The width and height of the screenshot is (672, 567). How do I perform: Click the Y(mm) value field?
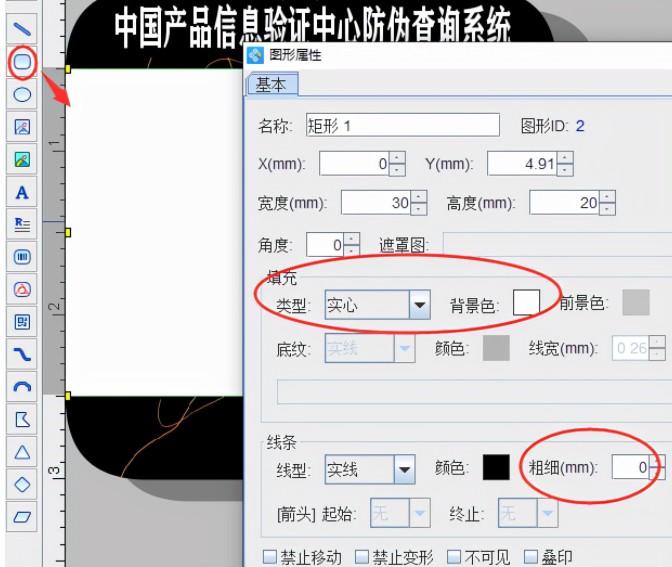(x=522, y=163)
